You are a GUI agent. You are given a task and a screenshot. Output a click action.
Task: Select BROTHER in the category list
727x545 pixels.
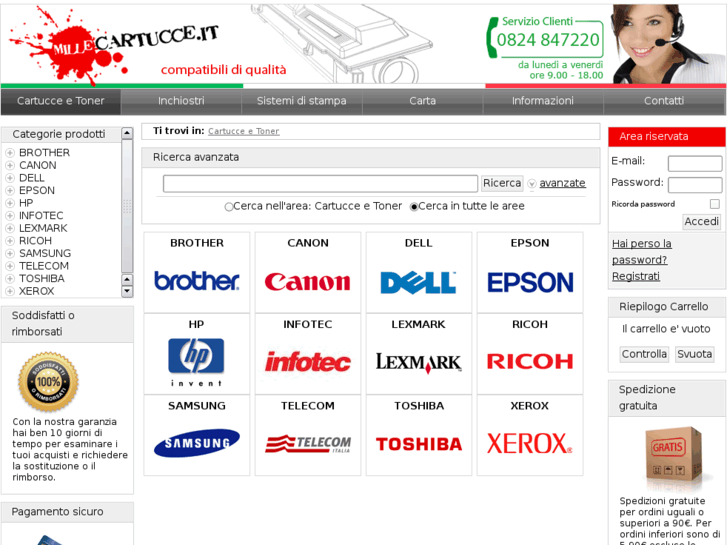(x=45, y=153)
